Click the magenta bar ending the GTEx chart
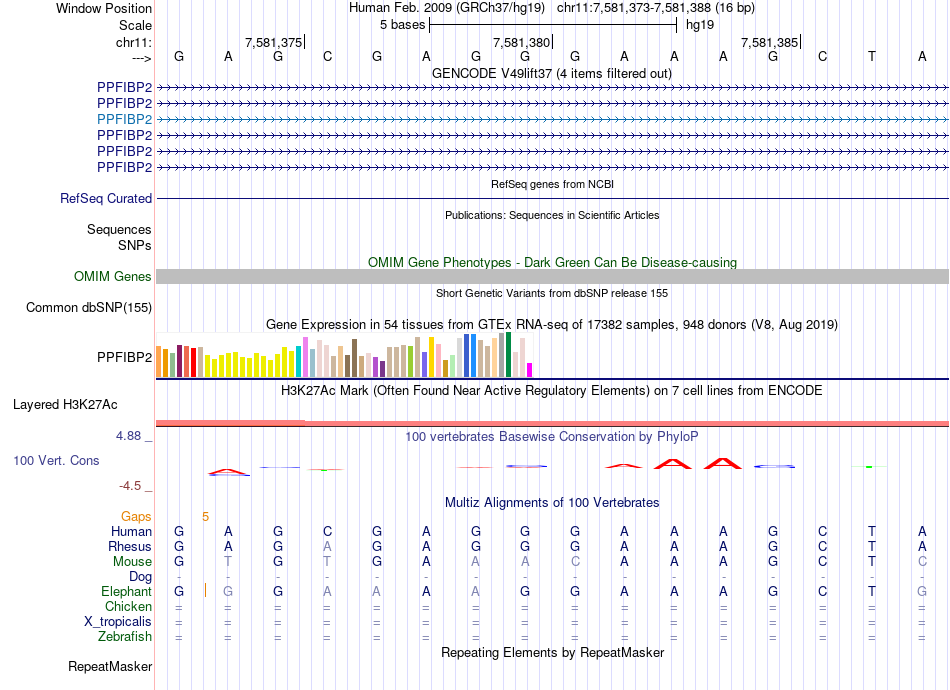950x690 pixels. (530, 370)
